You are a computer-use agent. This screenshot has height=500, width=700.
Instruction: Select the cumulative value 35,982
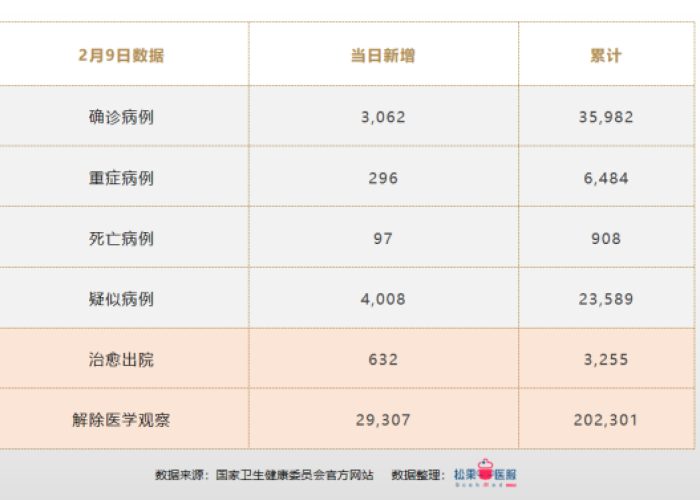(x=606, y=117)
